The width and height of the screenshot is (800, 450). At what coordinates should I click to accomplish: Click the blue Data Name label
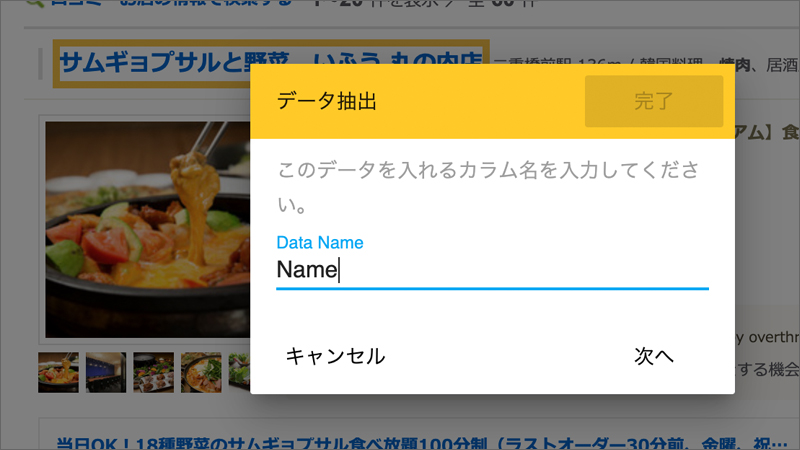pos(320,242)
